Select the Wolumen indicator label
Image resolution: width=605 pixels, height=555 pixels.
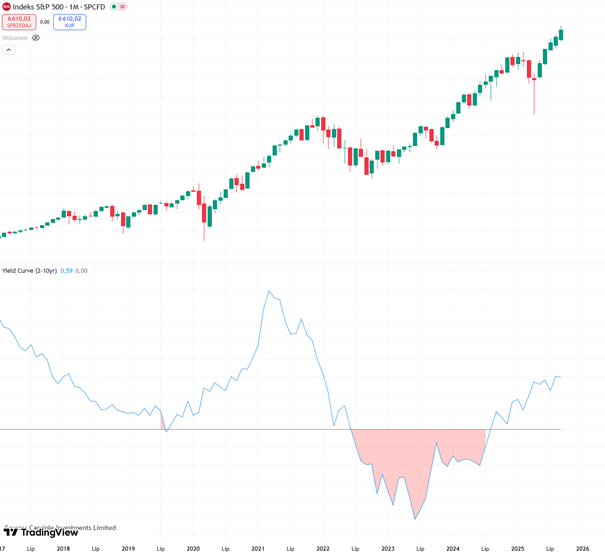point(14,38)
